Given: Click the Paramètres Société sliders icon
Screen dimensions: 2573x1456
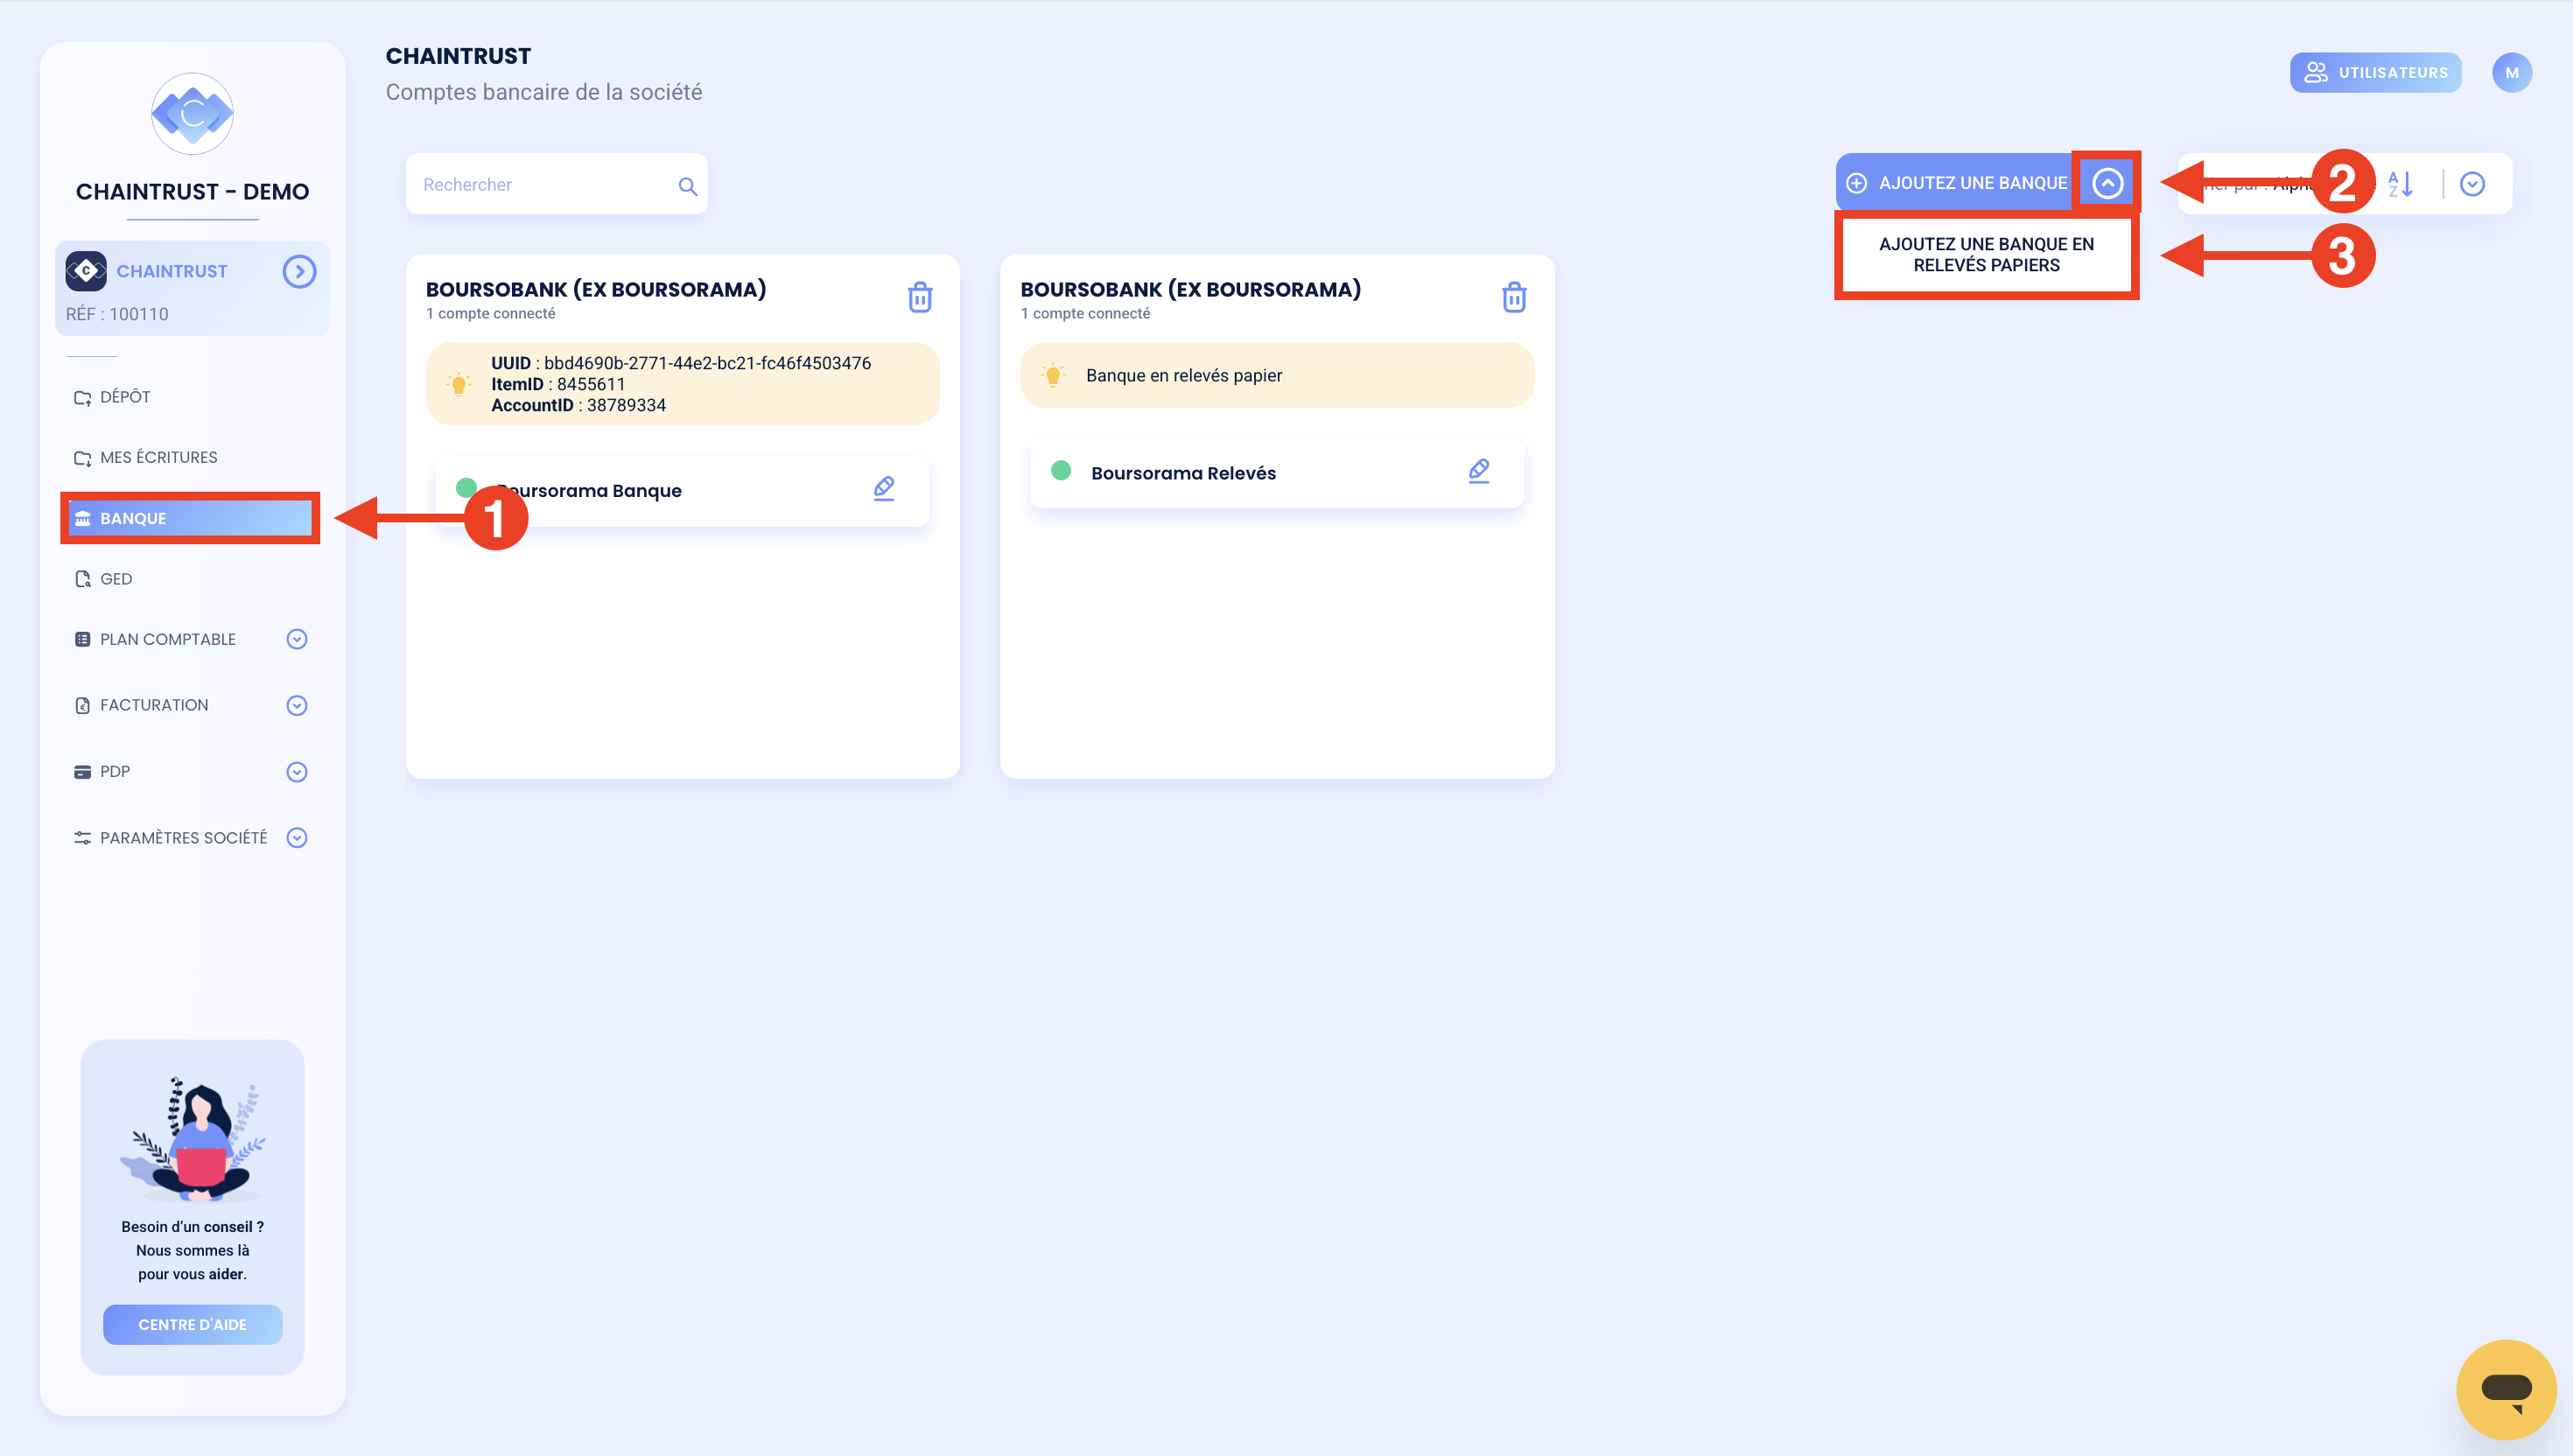Looking at the screenshot, I should 83,838.
